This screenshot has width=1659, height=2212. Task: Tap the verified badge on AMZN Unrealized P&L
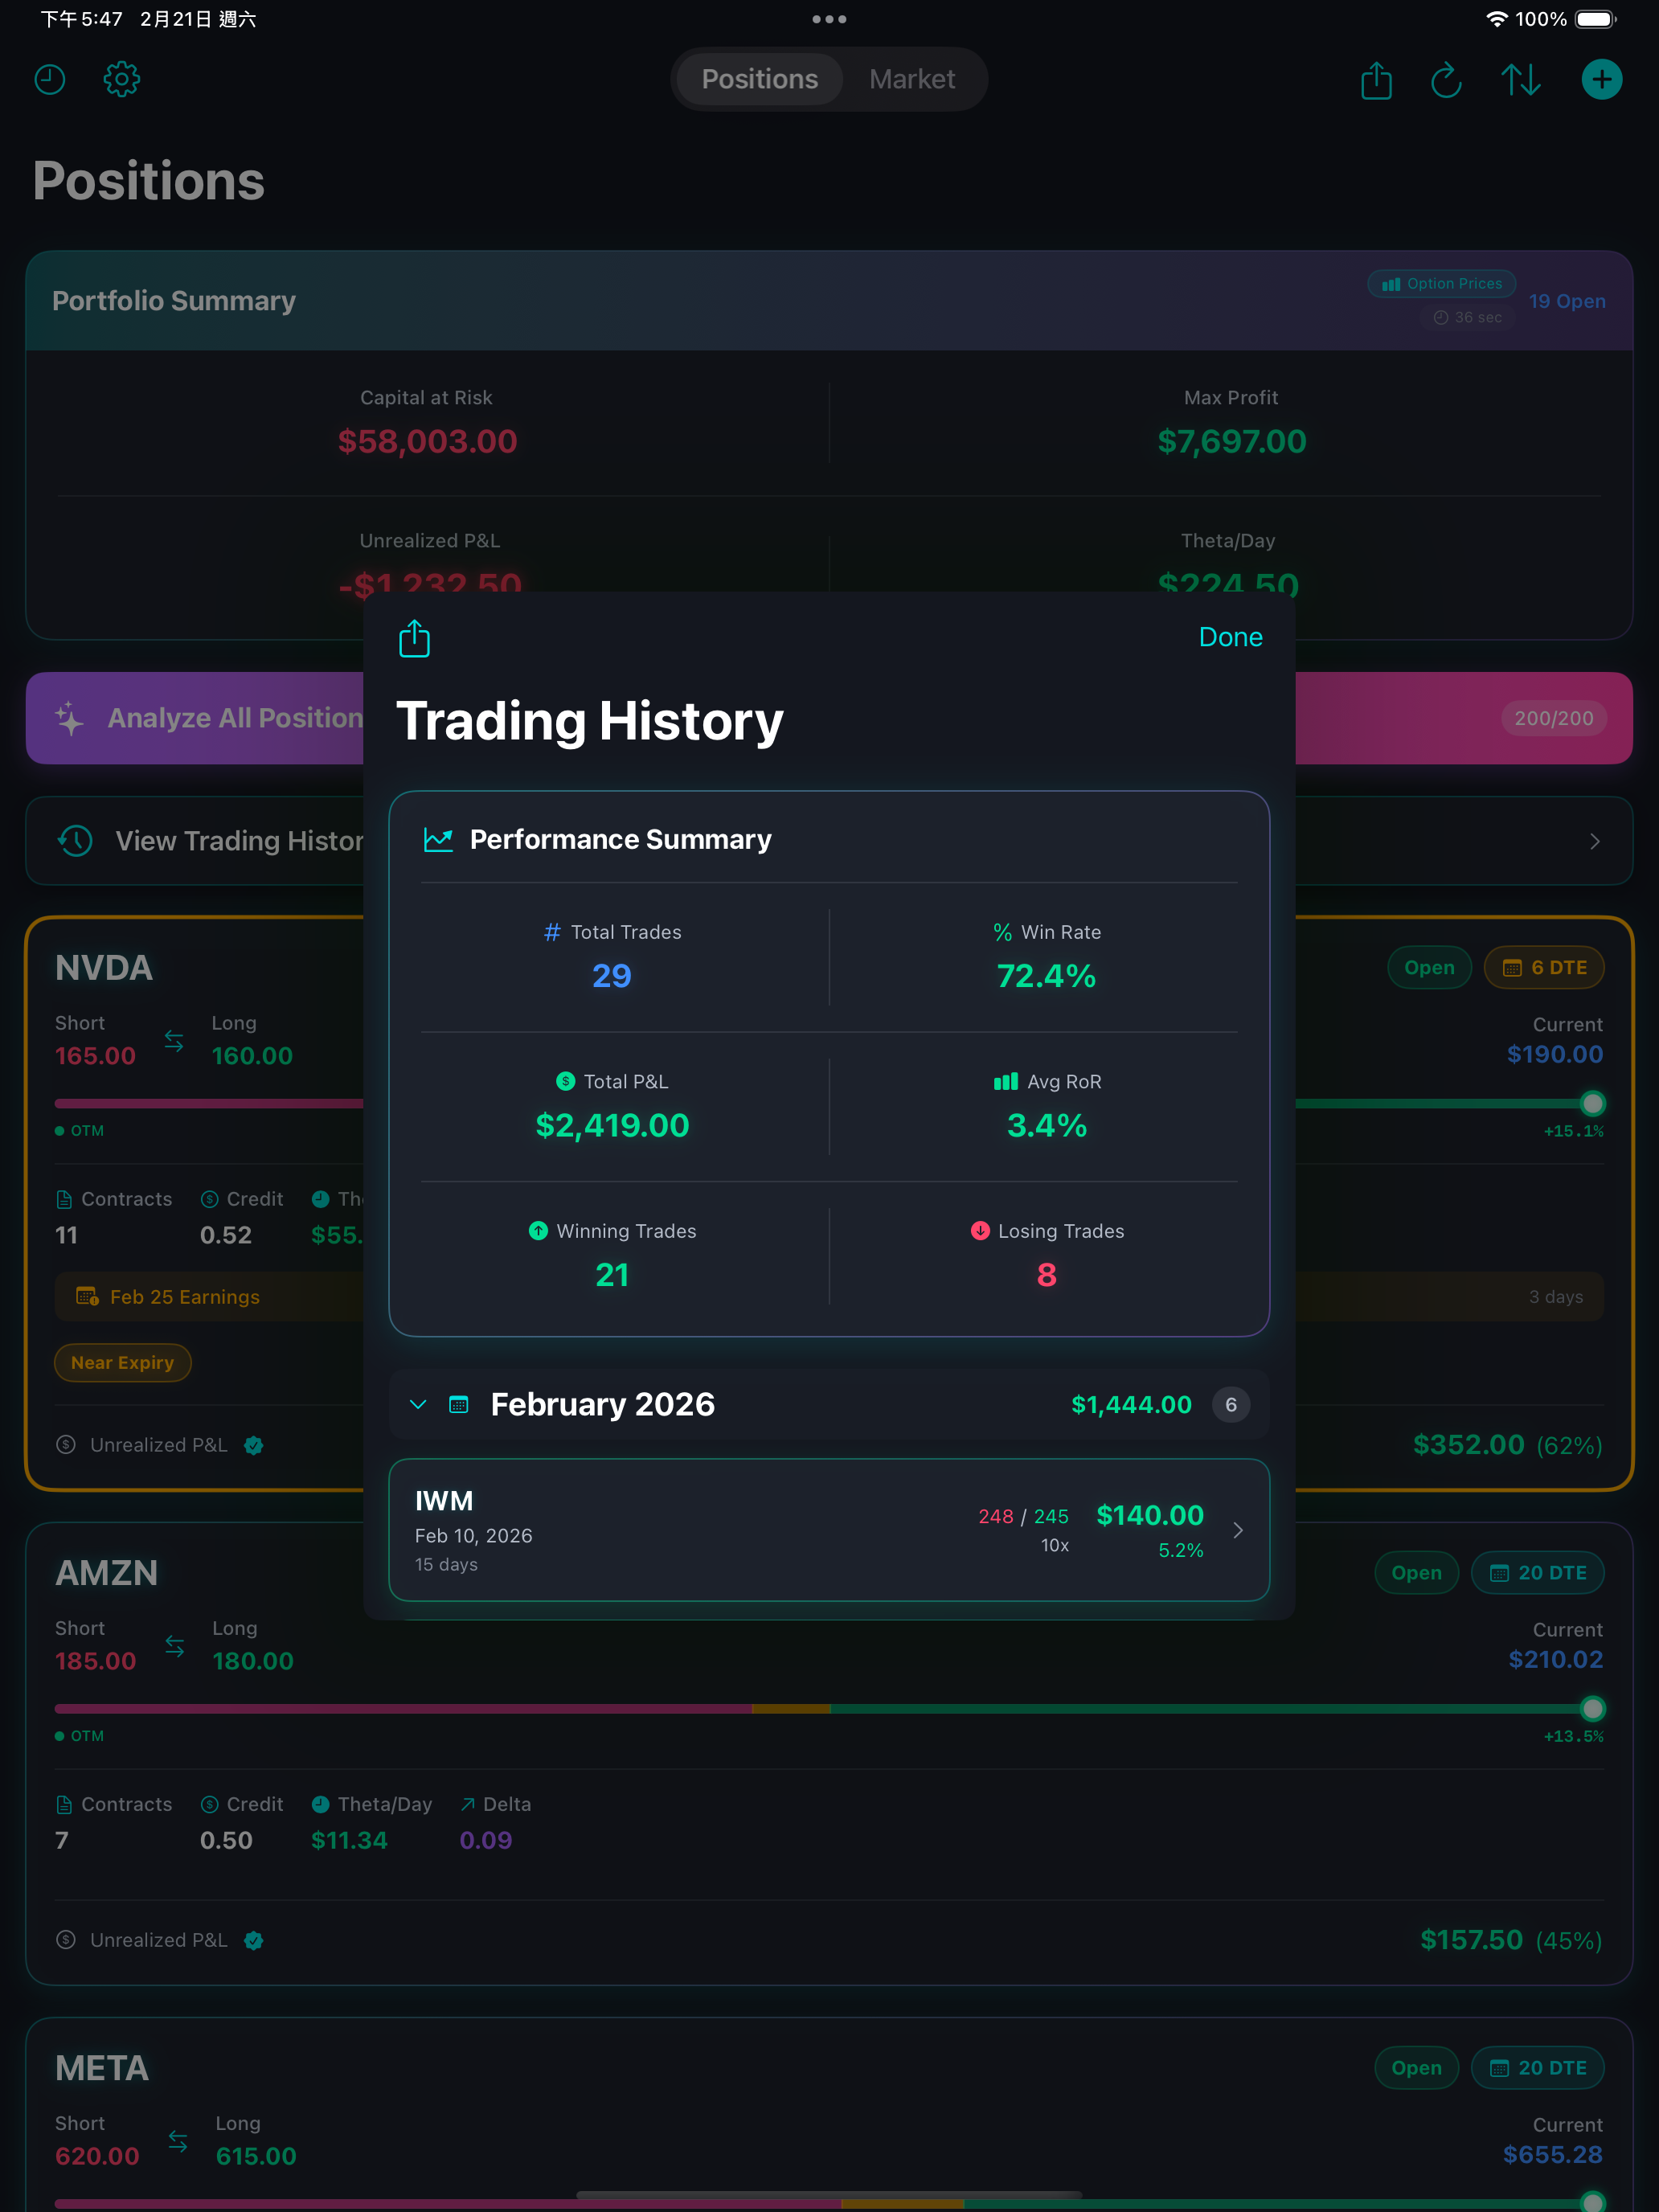(x=254, y=1940)
